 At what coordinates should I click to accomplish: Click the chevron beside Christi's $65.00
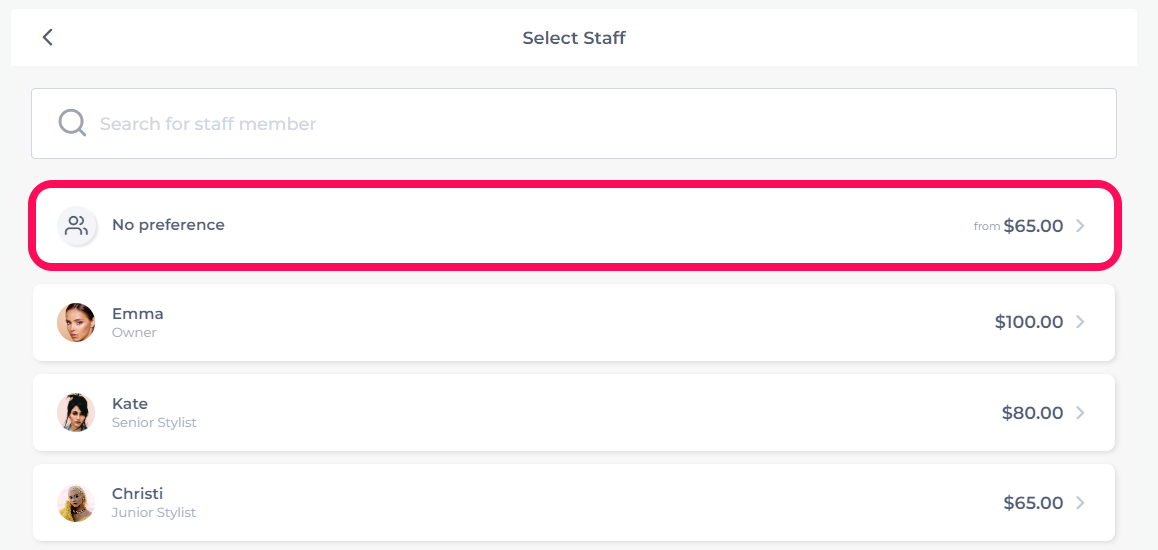1080,503
